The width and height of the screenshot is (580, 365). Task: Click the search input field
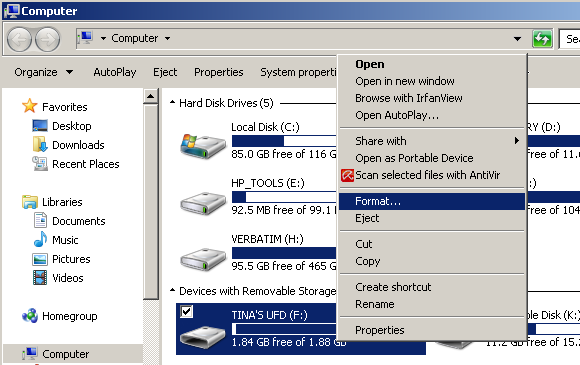[569, 38]
